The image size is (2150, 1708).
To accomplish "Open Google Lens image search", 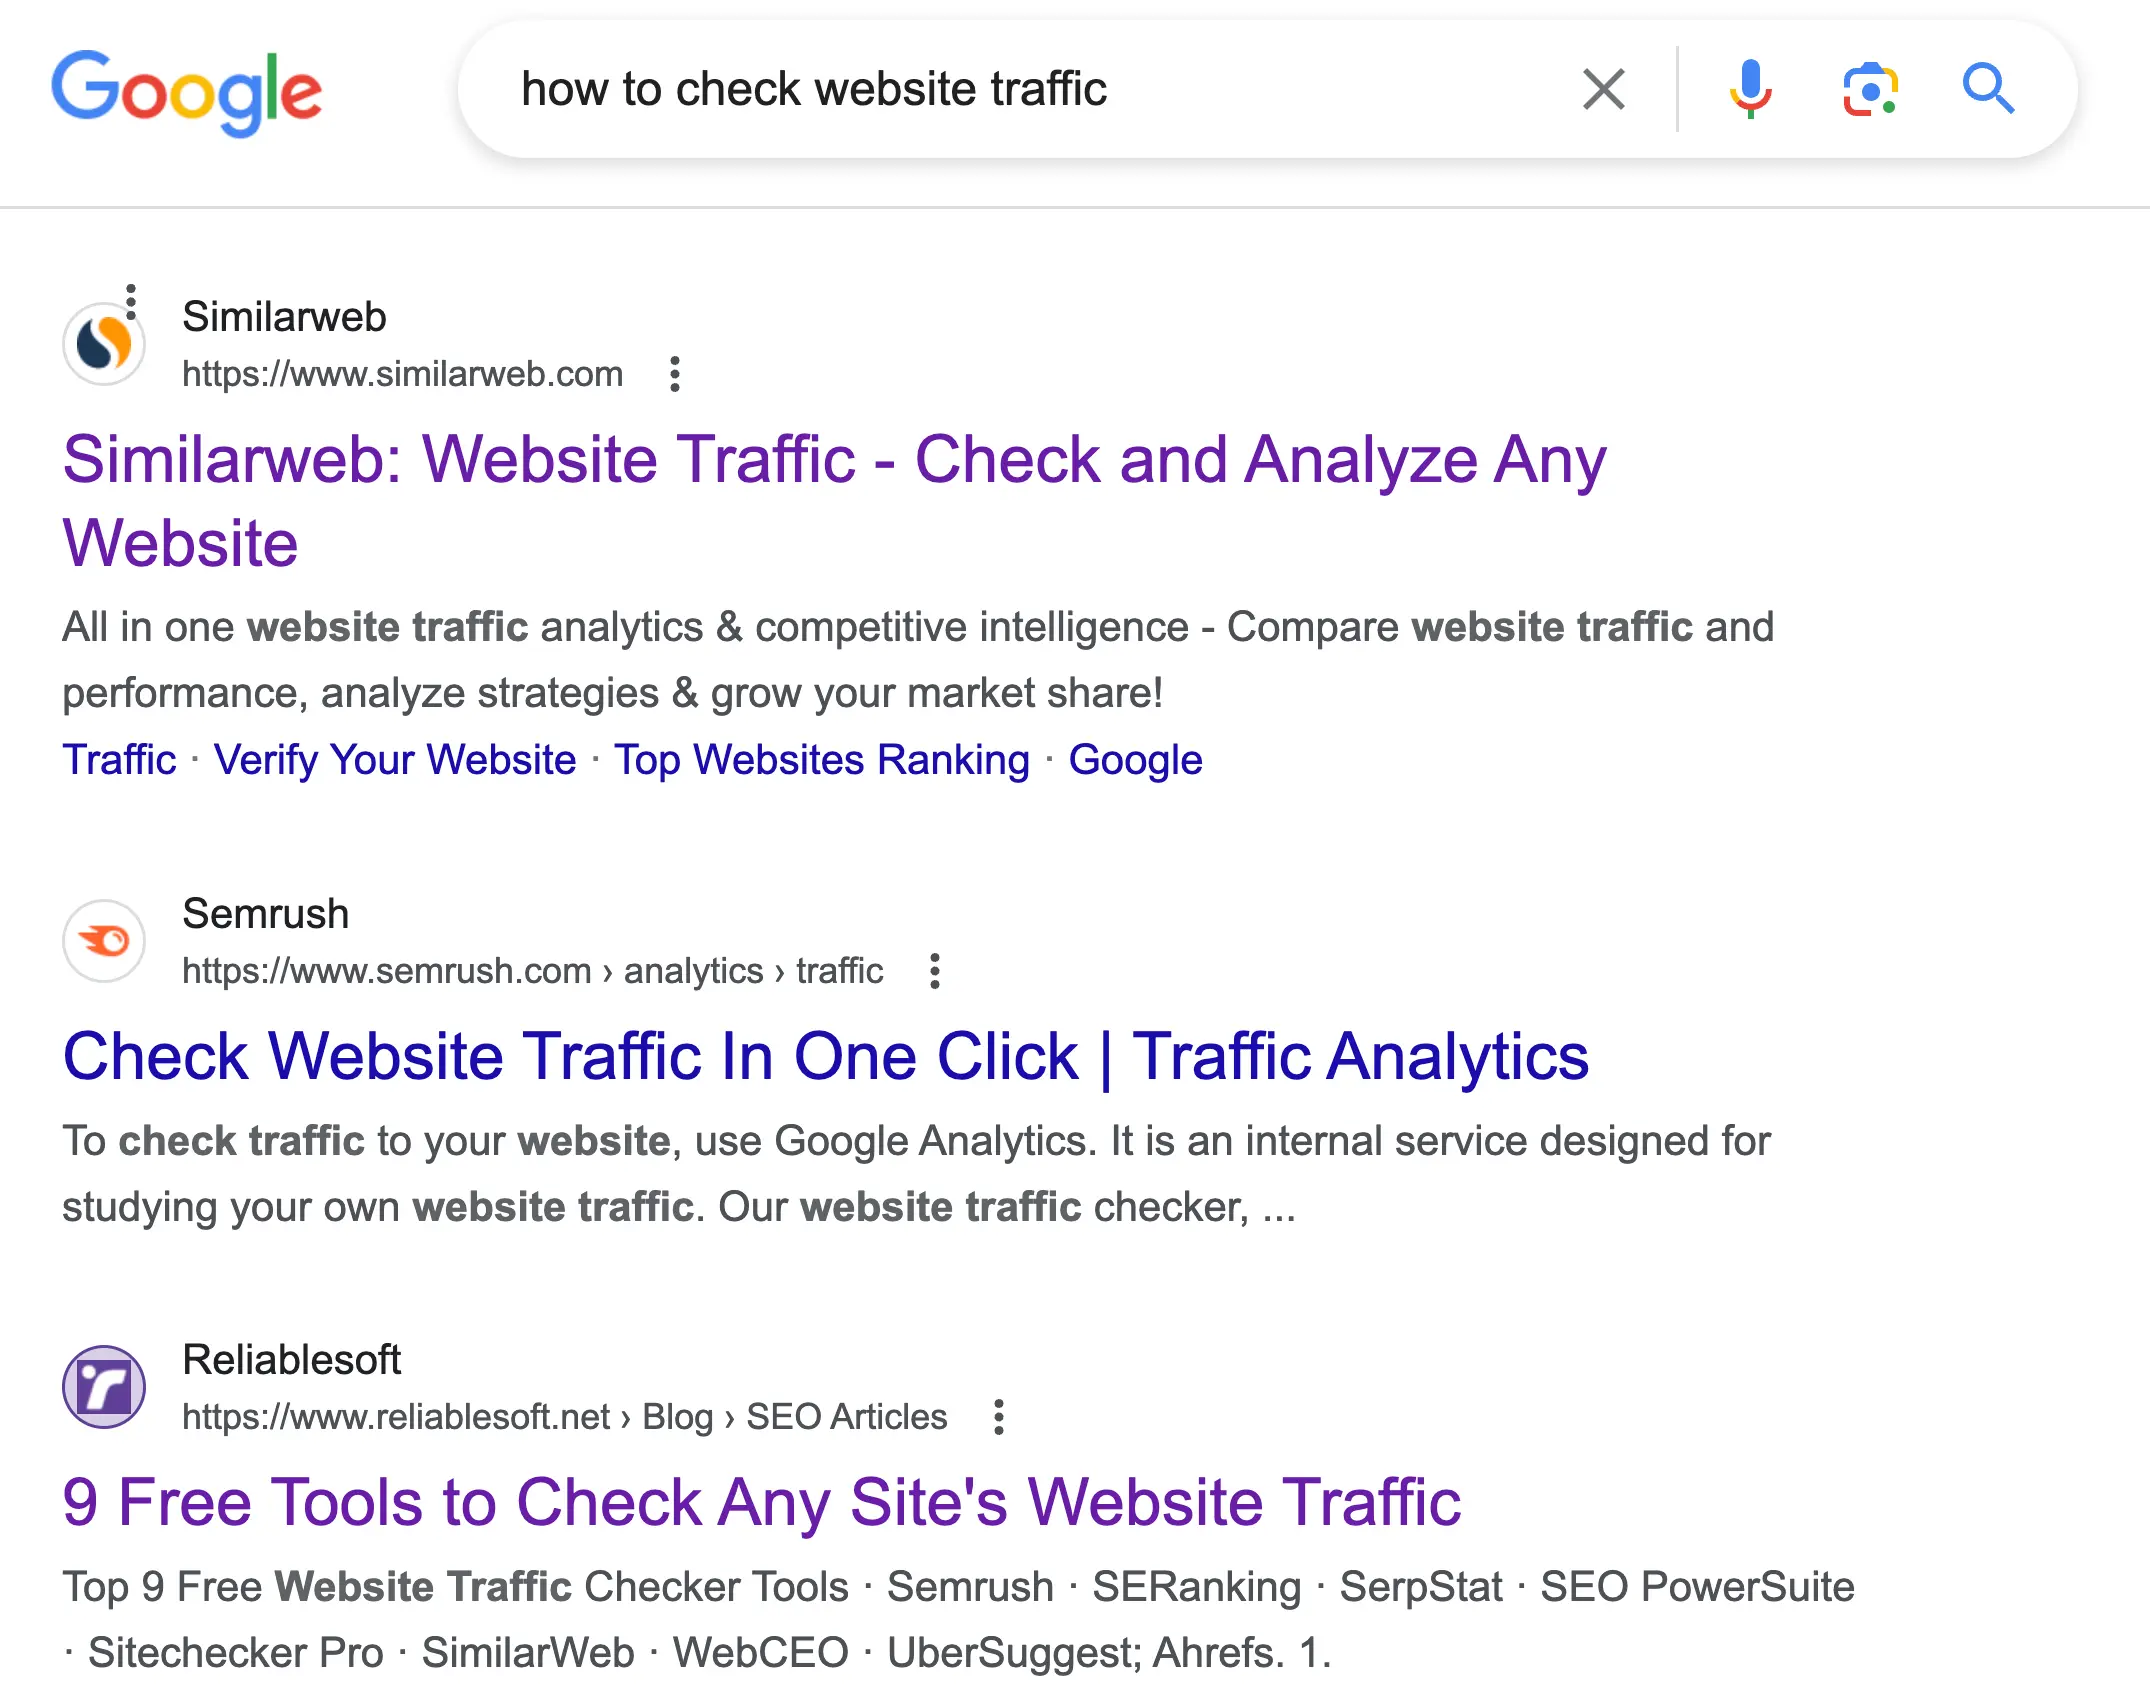I will point(1870,89).
